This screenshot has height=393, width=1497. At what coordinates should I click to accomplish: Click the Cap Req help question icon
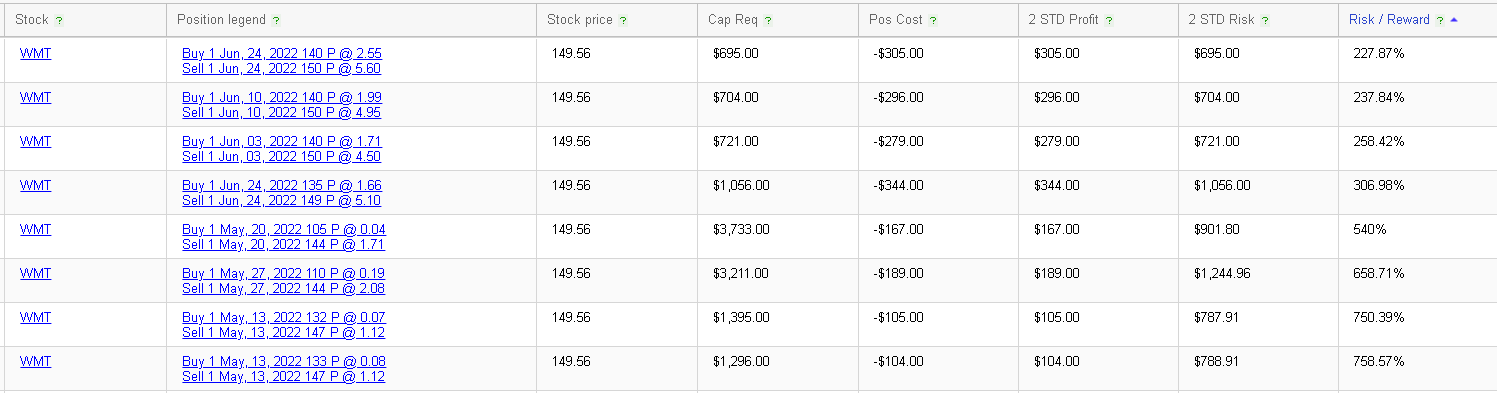768,20
